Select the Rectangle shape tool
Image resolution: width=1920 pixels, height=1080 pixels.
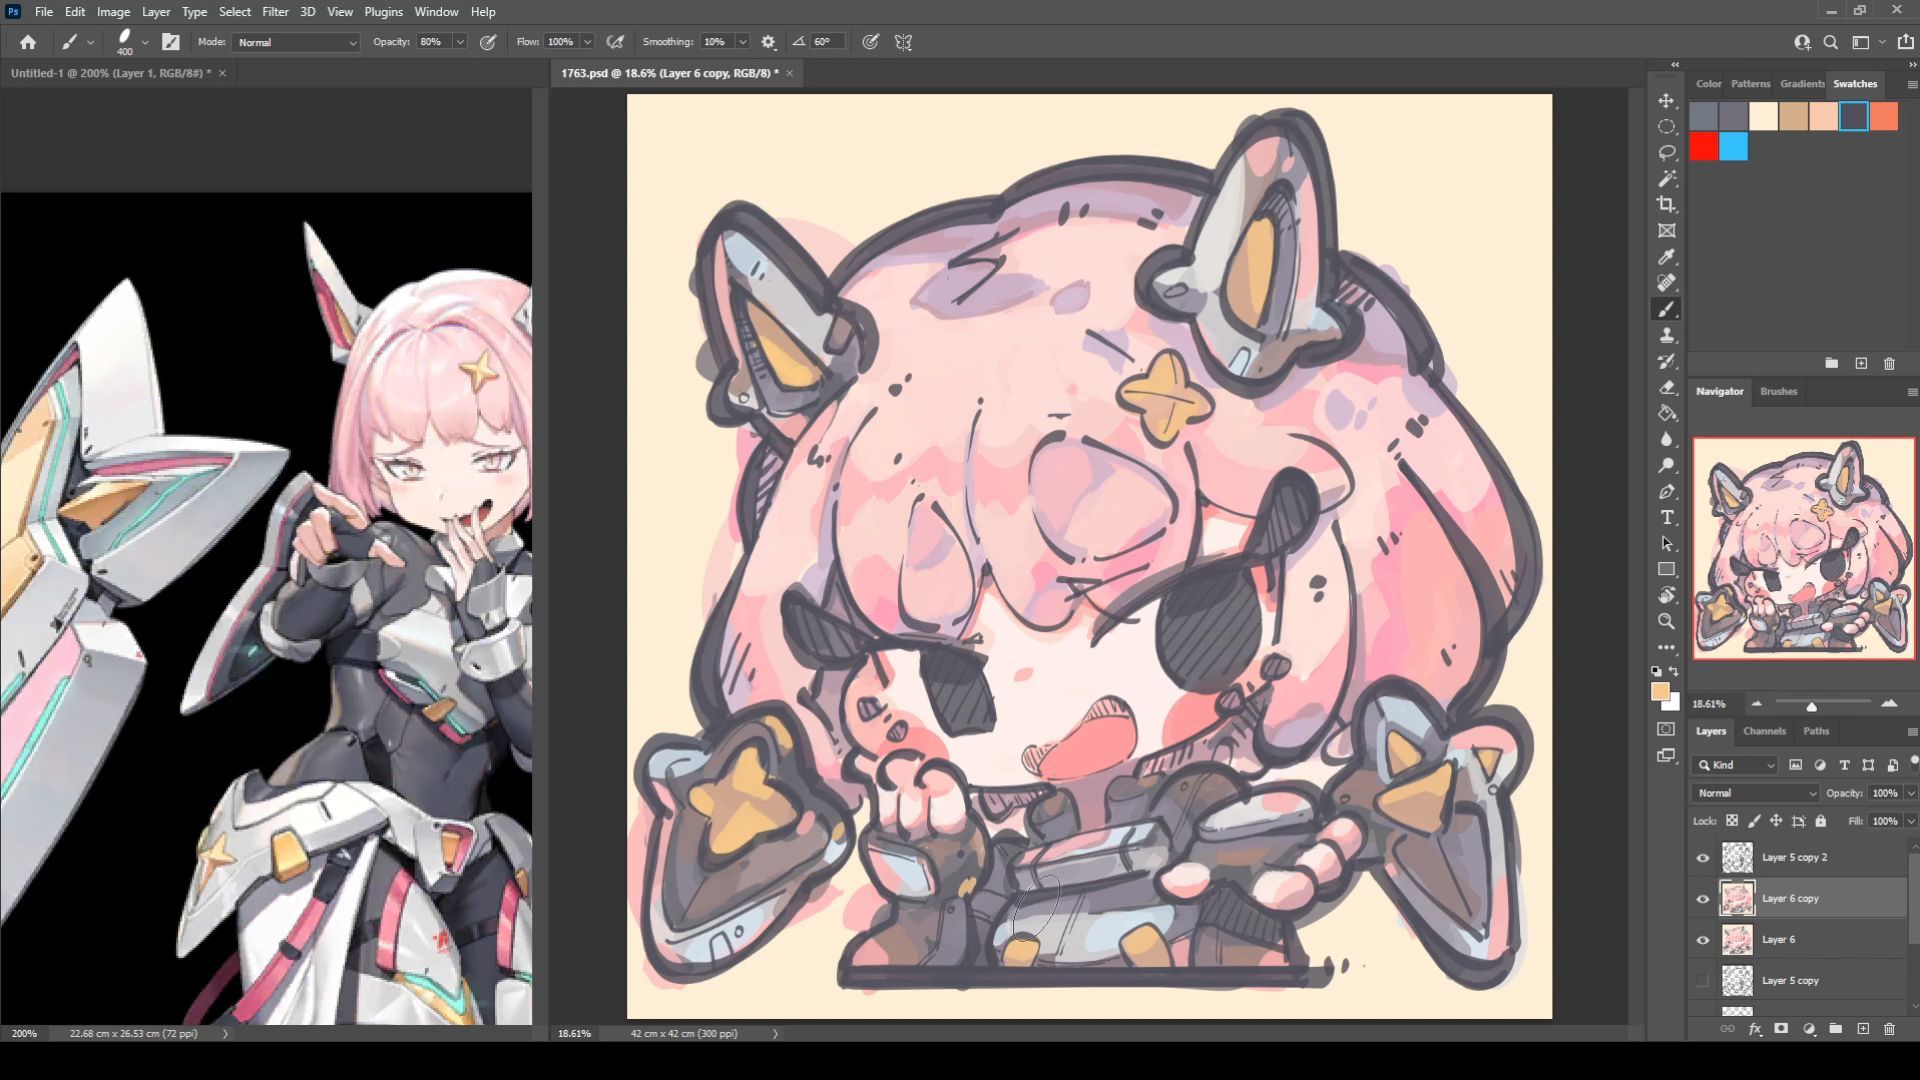(1666, 569)
